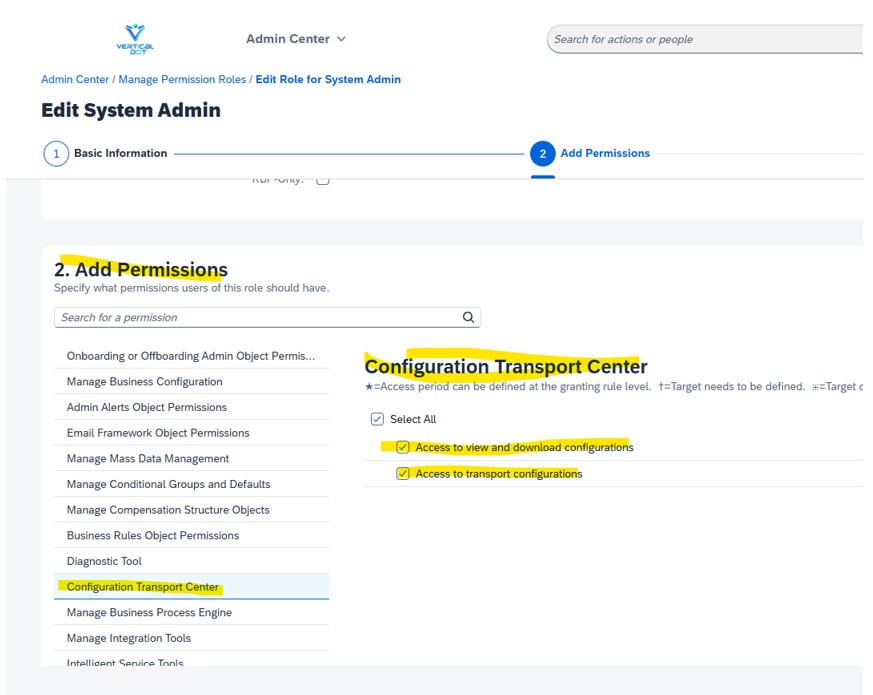This screenshot has width=873, height=695.
Task: Uncheck Access to transport configurations checkbox
Action: pyautogui.click(x=403, y=474)
